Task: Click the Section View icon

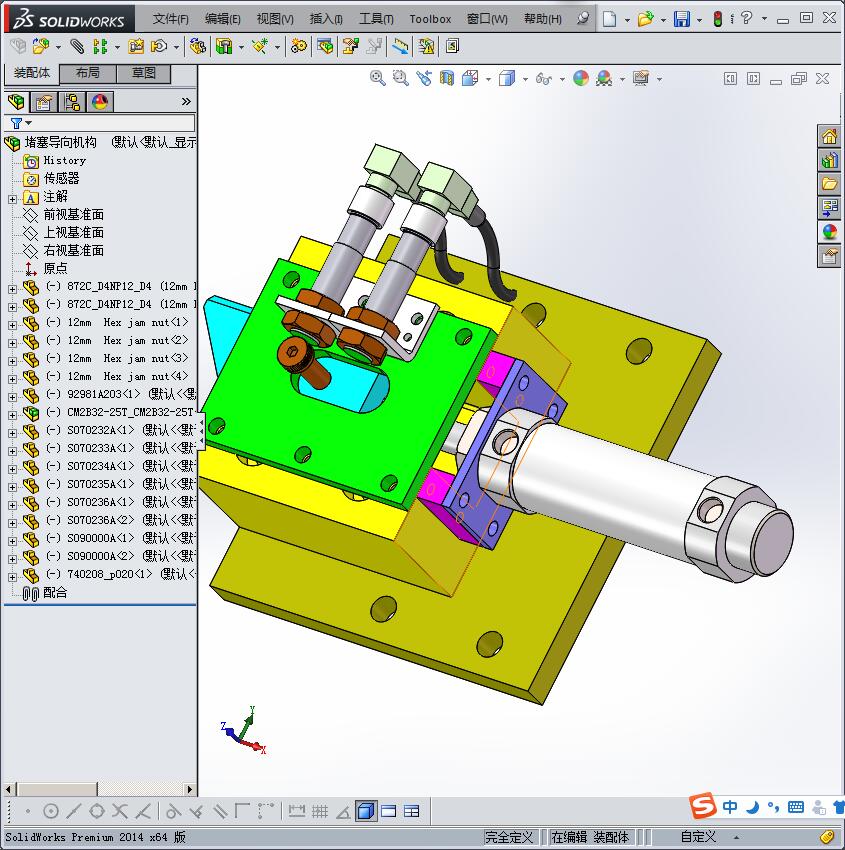Action: [447, 79]
